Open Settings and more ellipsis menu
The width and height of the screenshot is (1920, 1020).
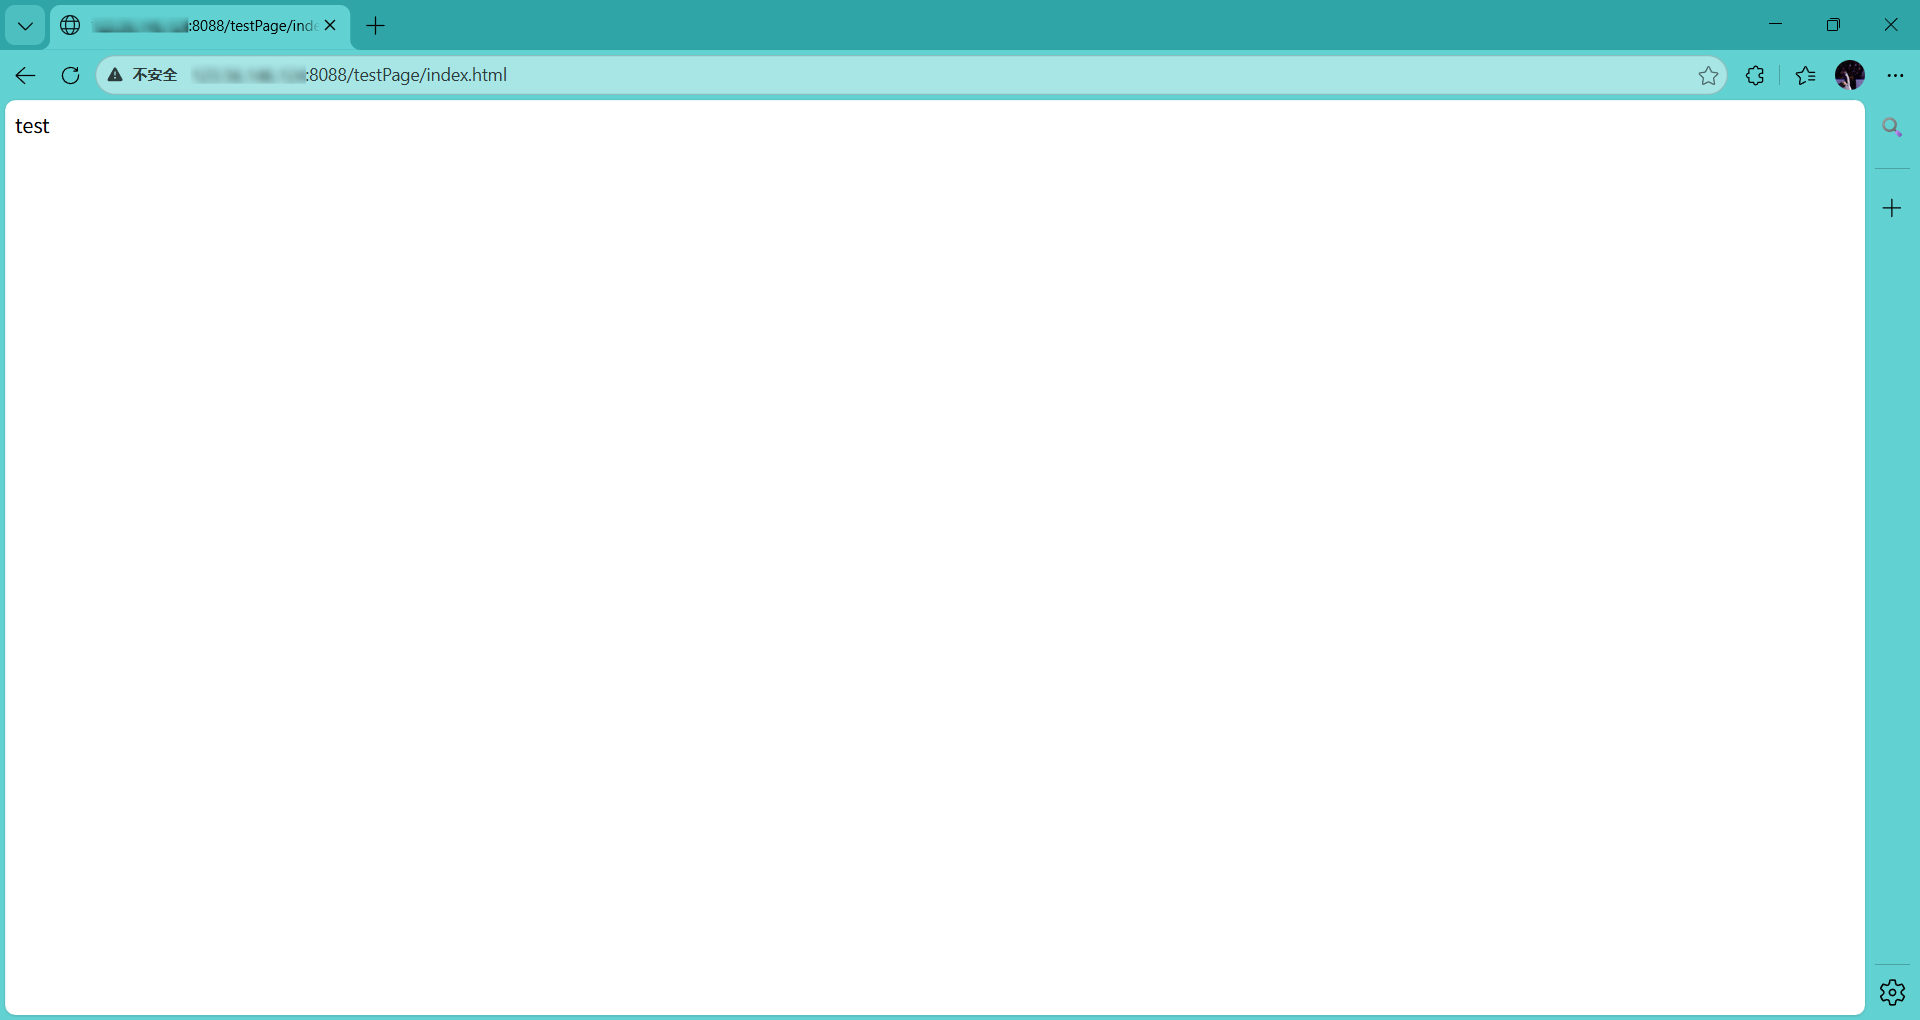pyautogui.click(x=1895, y=75)
